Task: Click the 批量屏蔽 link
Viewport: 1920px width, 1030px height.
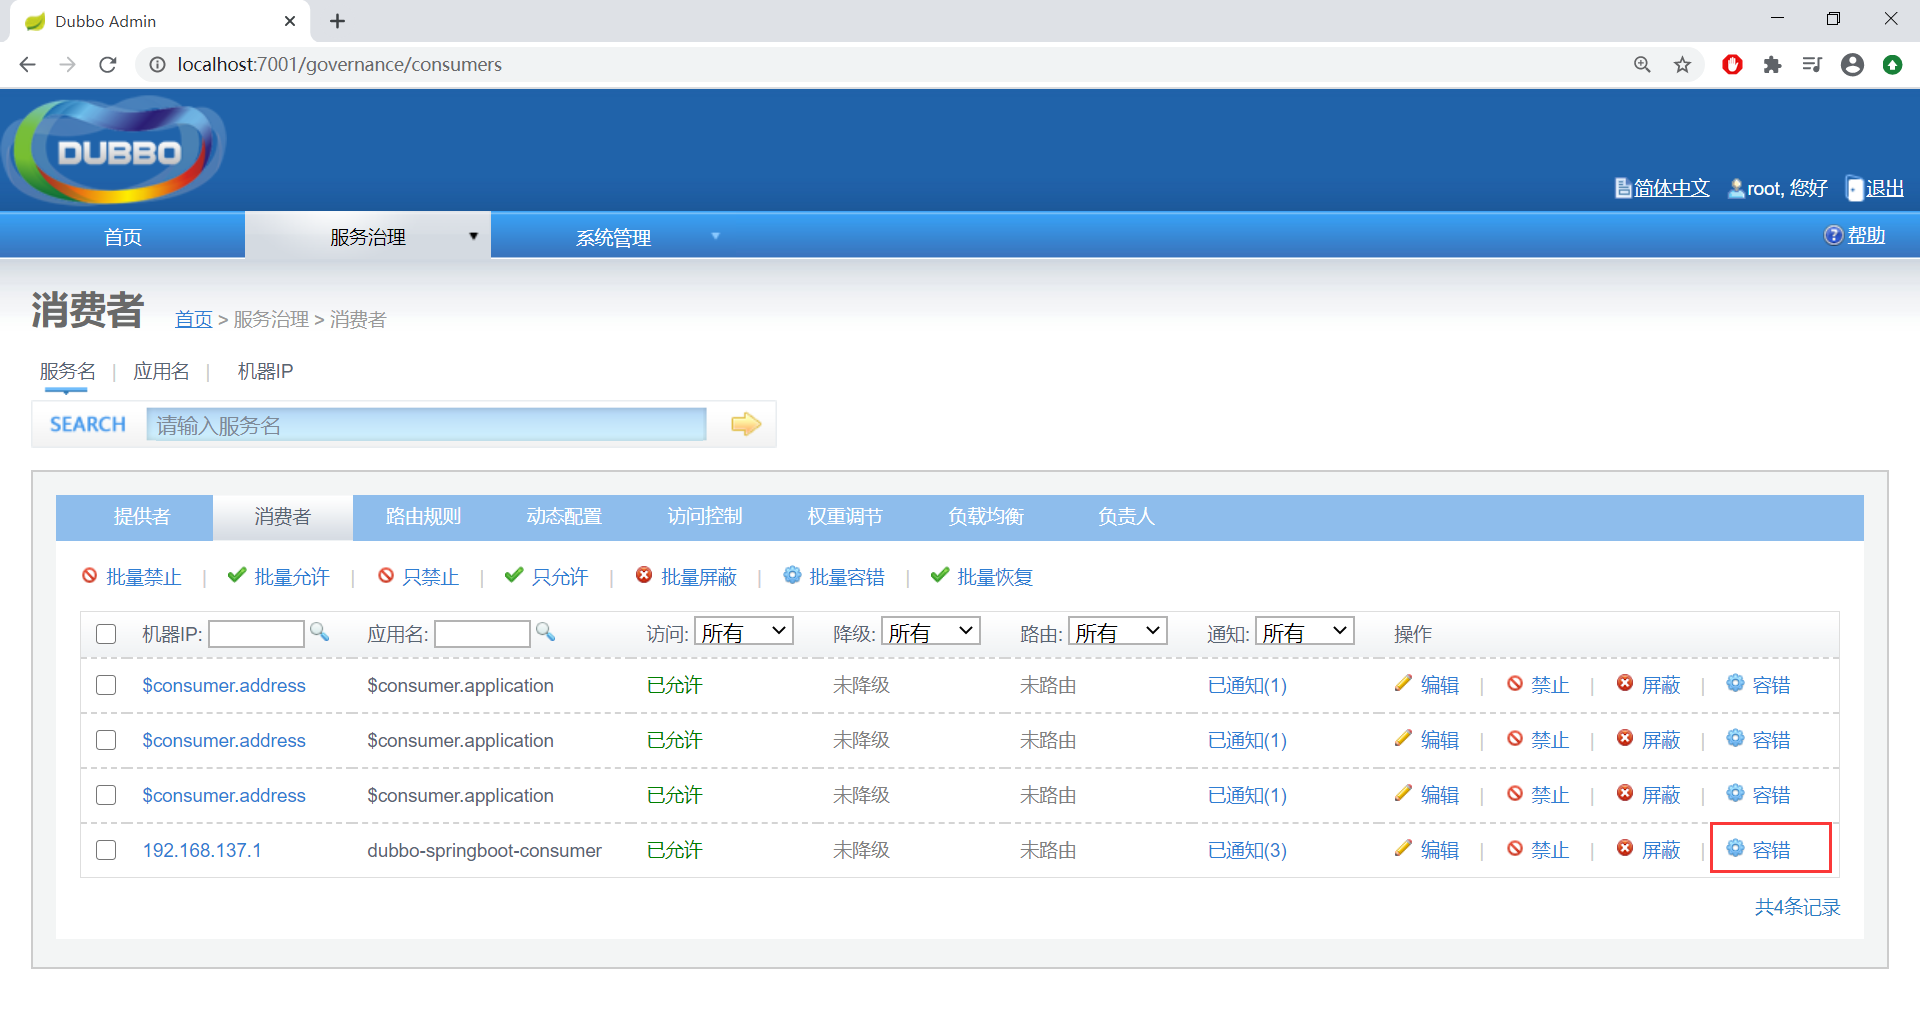Action: coord(699,577)
